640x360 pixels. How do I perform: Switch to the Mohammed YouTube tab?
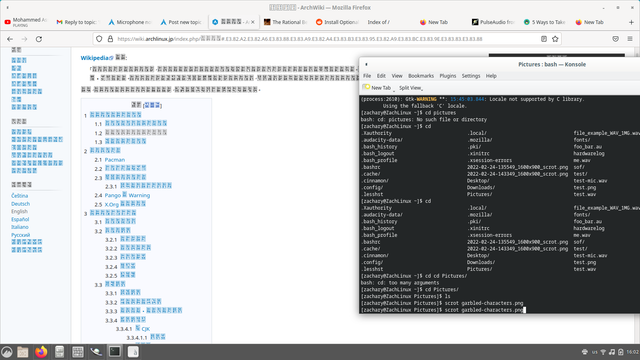(26, 22)
